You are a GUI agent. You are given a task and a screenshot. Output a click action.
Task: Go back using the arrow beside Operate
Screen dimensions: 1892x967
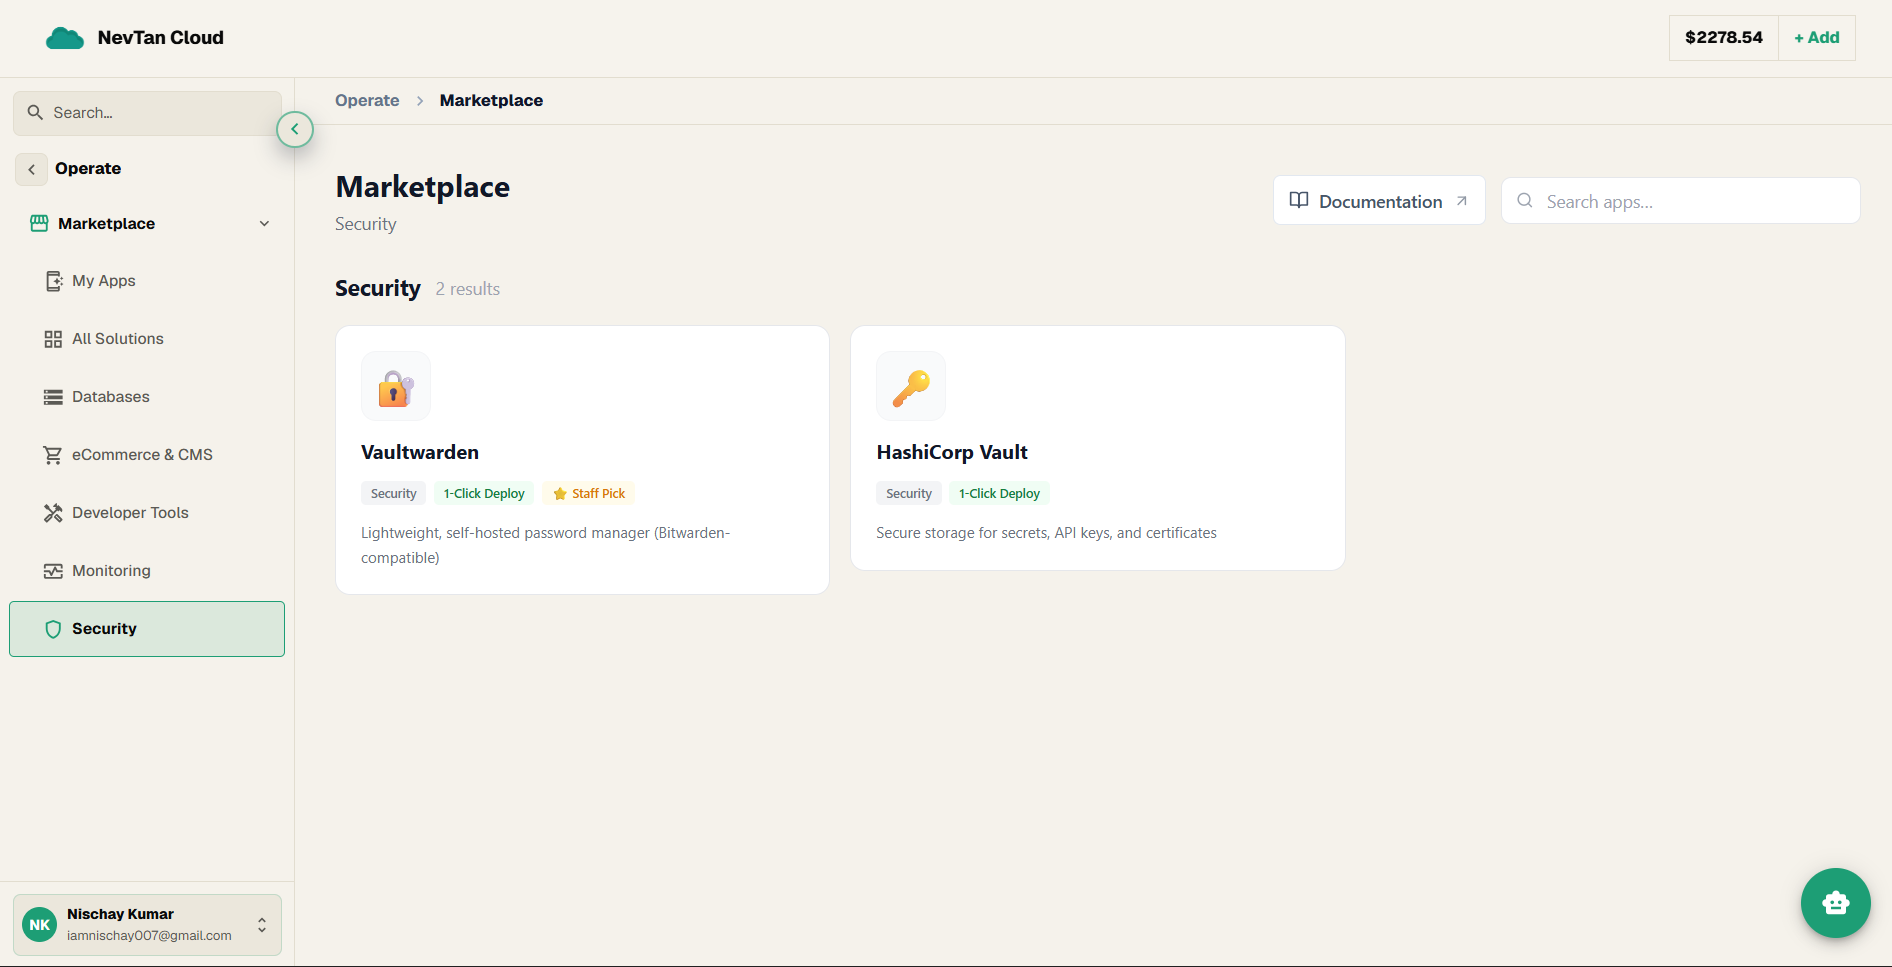coord(32,169)
